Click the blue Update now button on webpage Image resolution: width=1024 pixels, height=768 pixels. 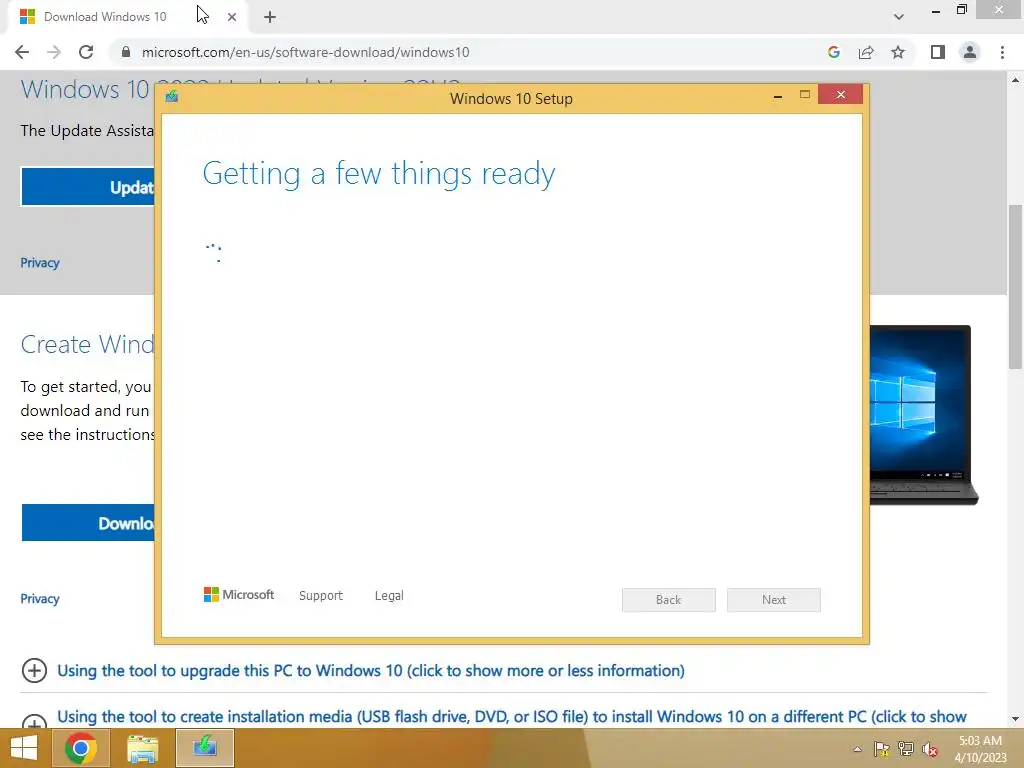pyautogui.click(x=88, y=187)
